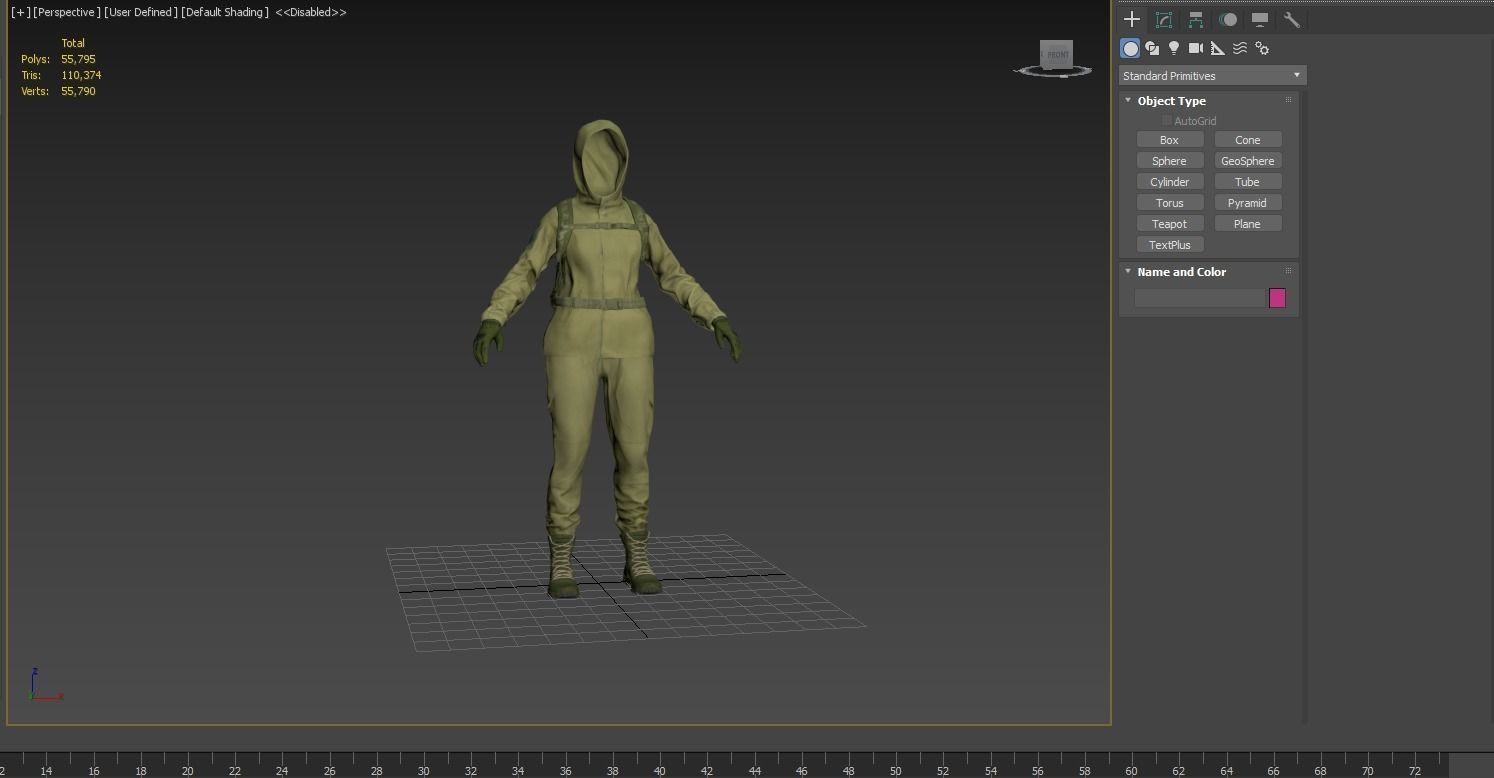
Task: Click the Name and Color rollout drag handle
Action: click(x=1288, y=271)
